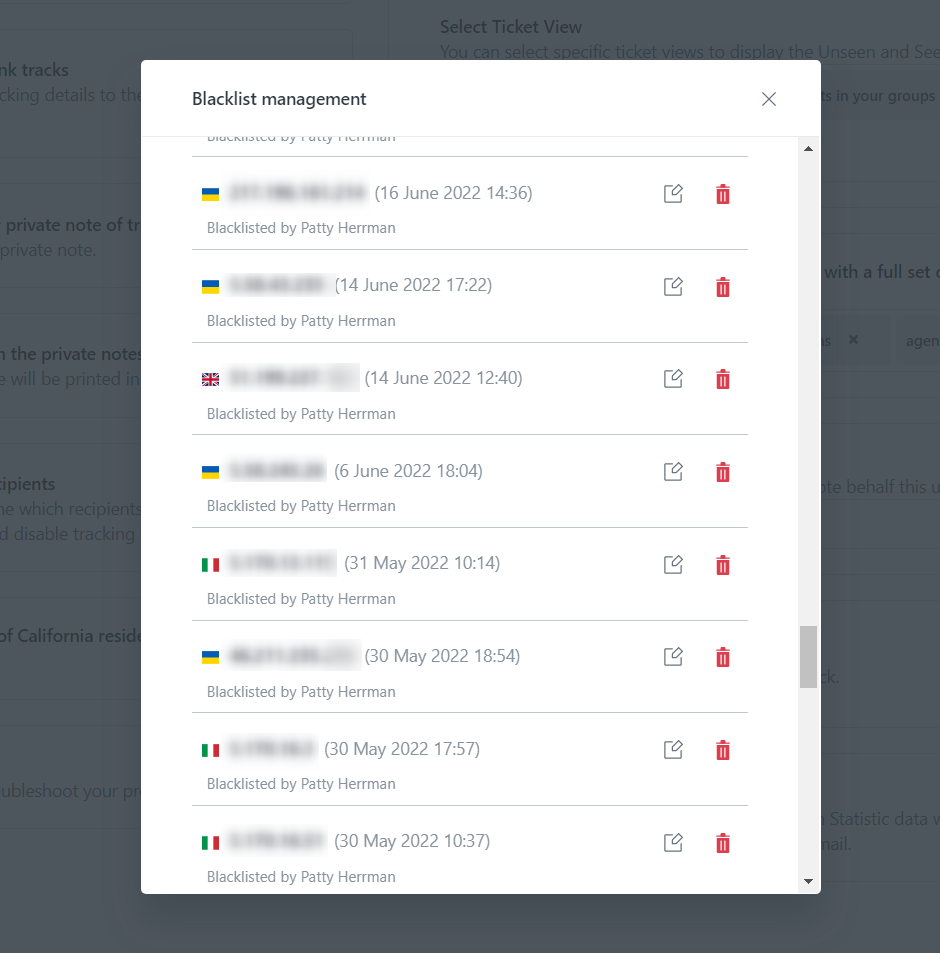Edit the entry dated 14 June 2022 17:22
Screen dimensions: 940x953
[x=673, y=287]
